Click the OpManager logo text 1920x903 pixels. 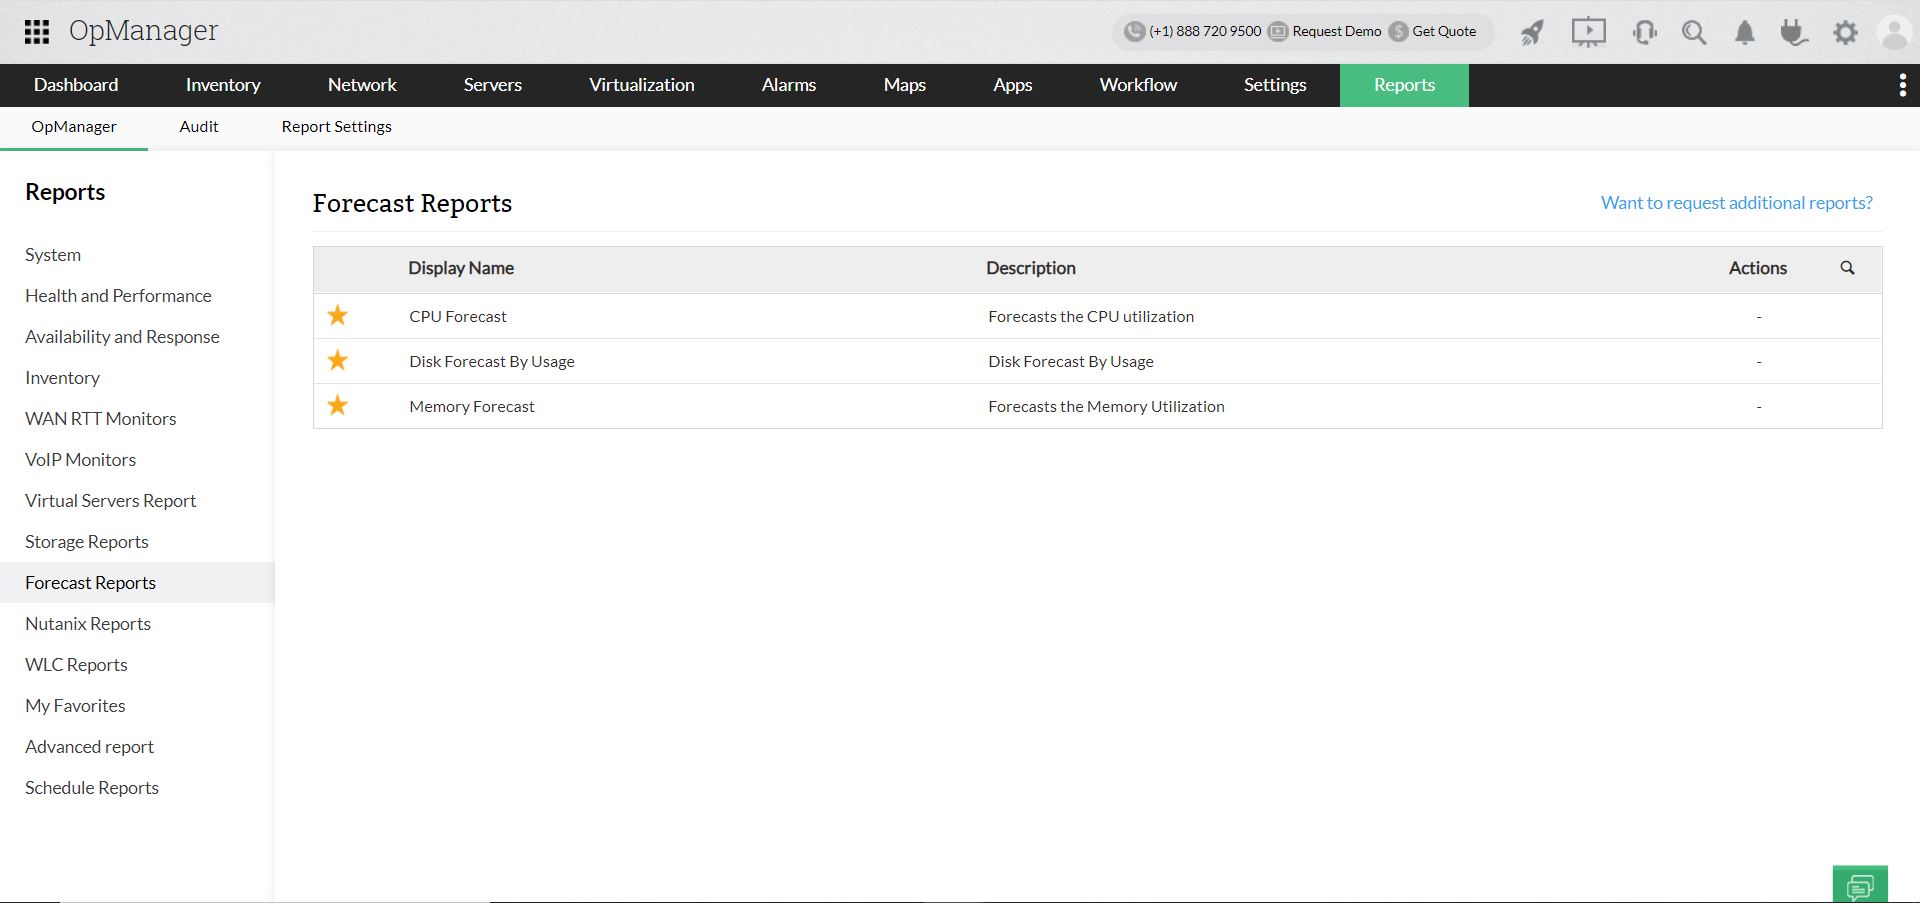click(x=143, y=31)
